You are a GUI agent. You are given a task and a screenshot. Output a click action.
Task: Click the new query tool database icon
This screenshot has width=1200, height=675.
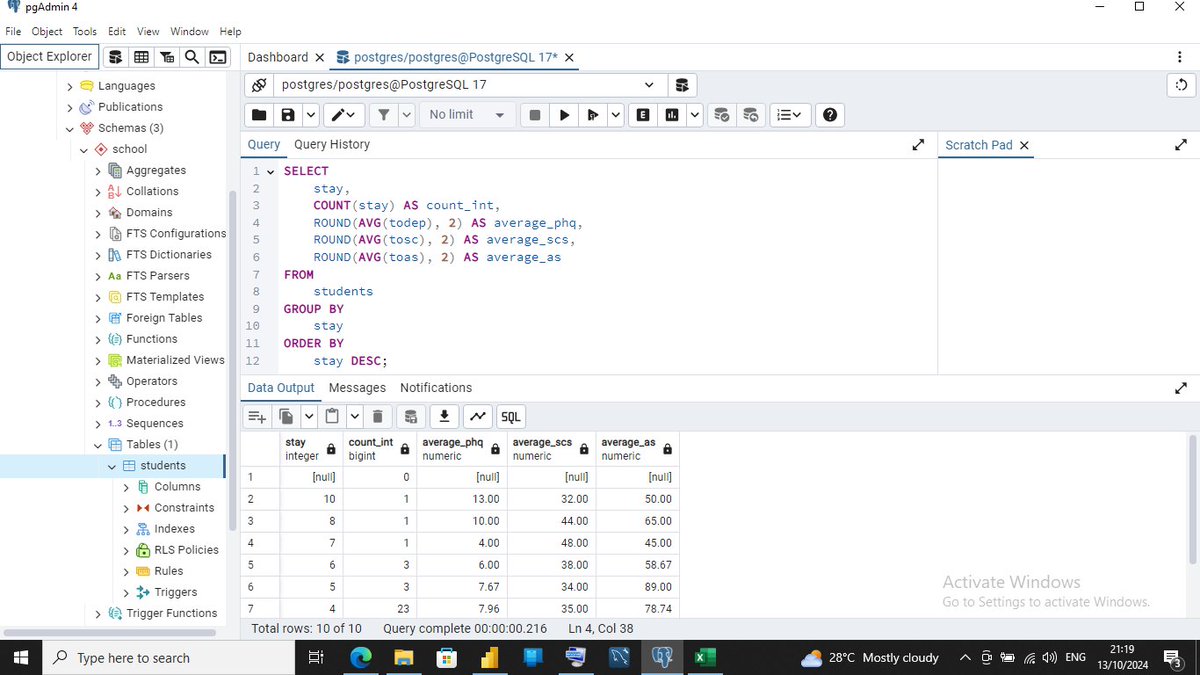coord(682,85)
